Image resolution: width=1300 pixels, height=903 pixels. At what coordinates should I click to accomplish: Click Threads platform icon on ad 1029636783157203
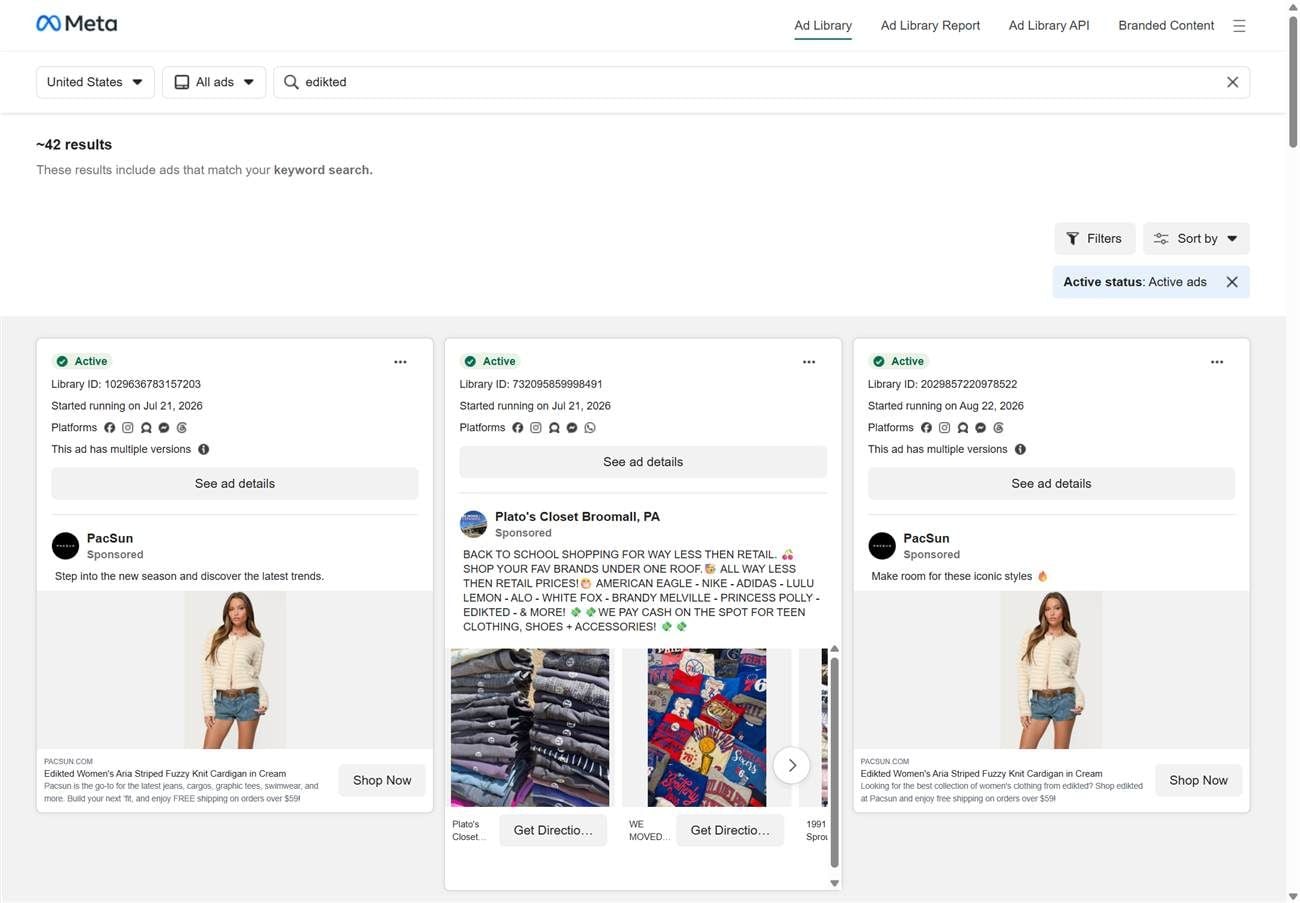point(182,428)
